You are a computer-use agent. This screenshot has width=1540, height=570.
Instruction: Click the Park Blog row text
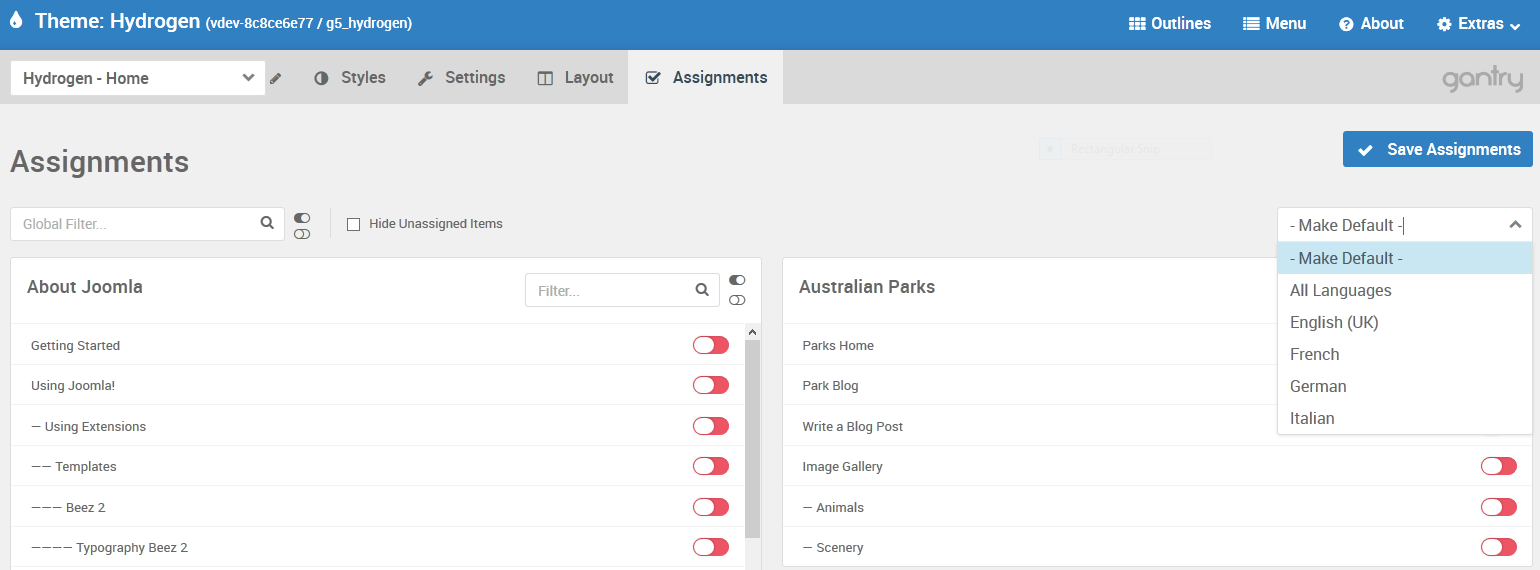tap(830, 385)
